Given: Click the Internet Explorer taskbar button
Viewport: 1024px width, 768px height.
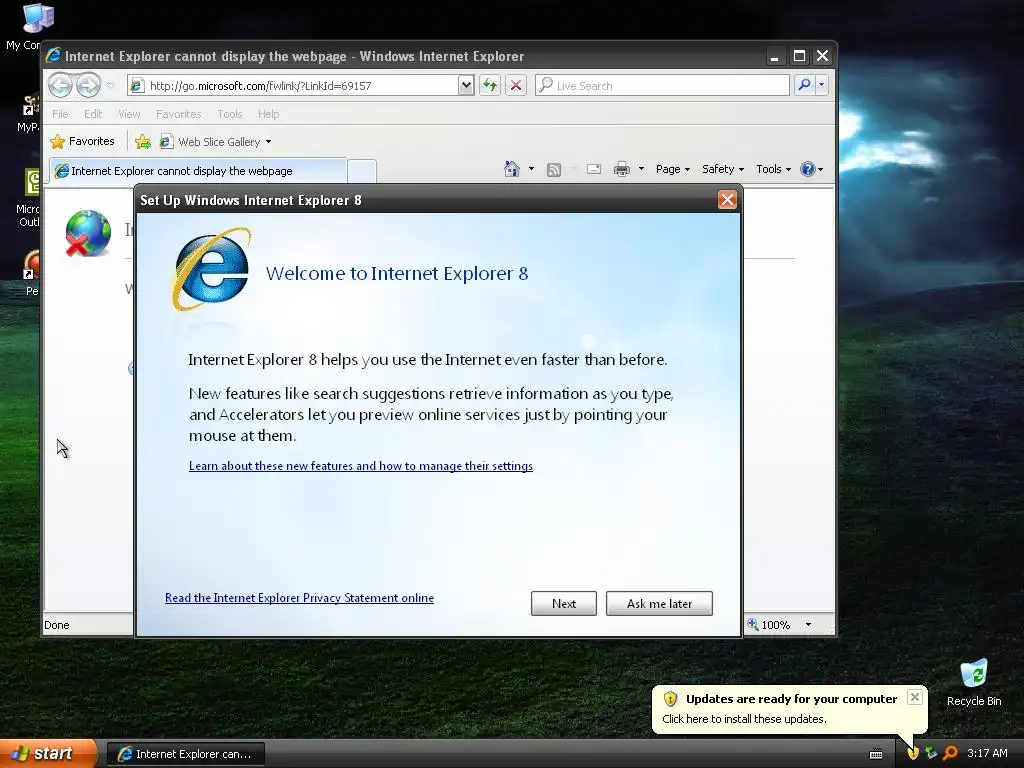Looking at the screenshot, I should coord(185,754).
